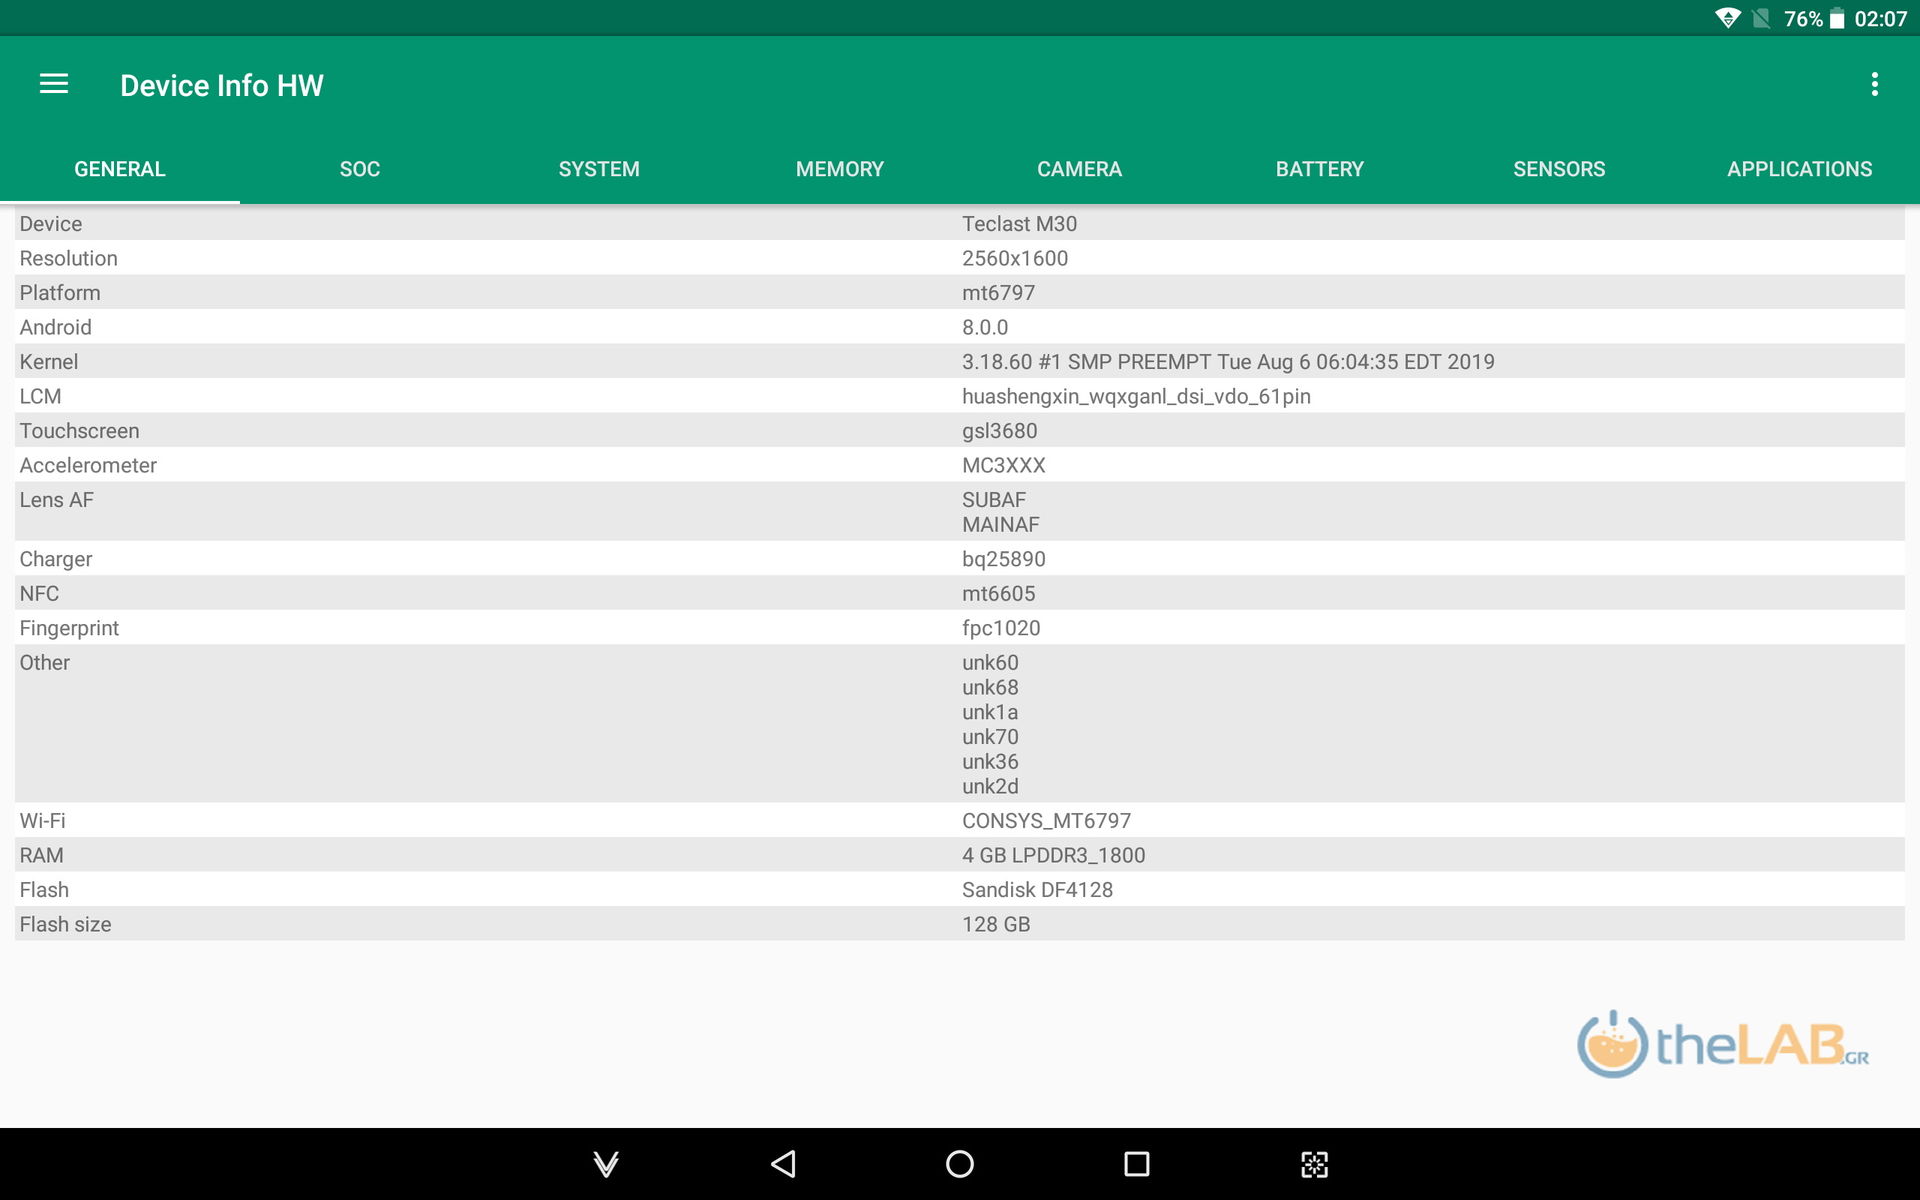
Task: Go to the BATTERY tab
Action: 1319,169
